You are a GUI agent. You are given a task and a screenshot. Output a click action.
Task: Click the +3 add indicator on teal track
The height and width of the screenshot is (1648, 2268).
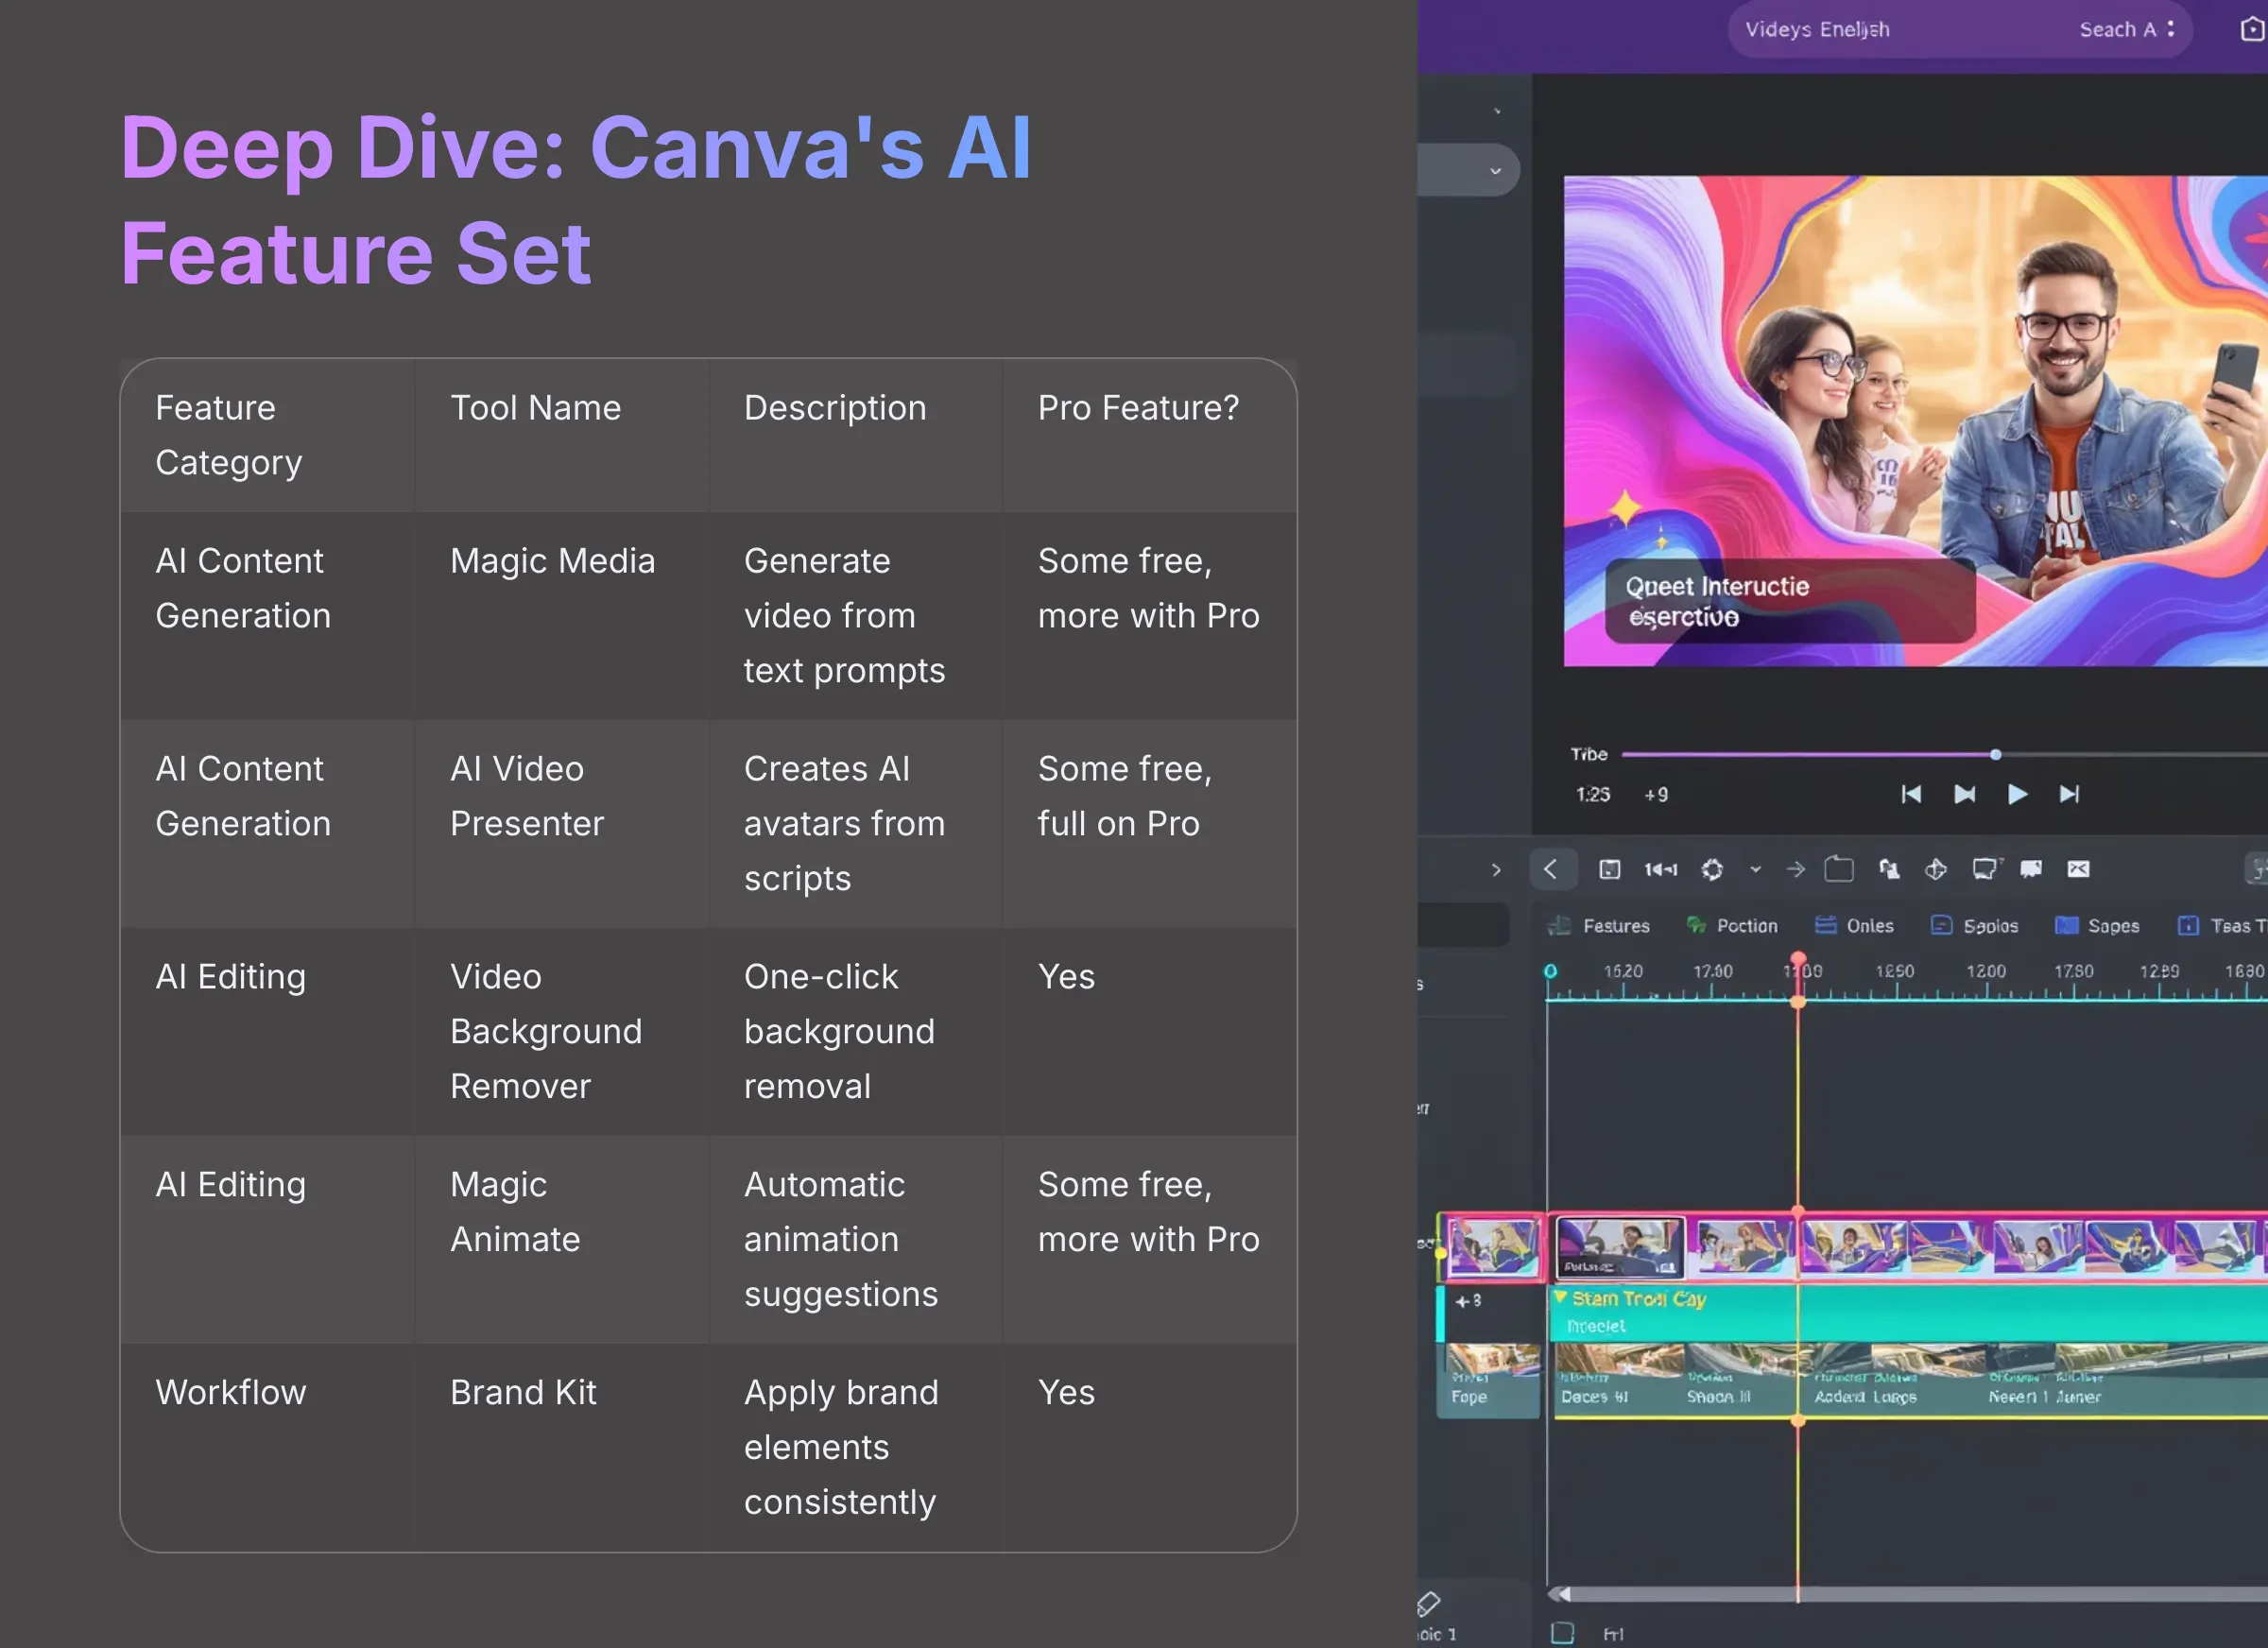tap(1468, 1301)
